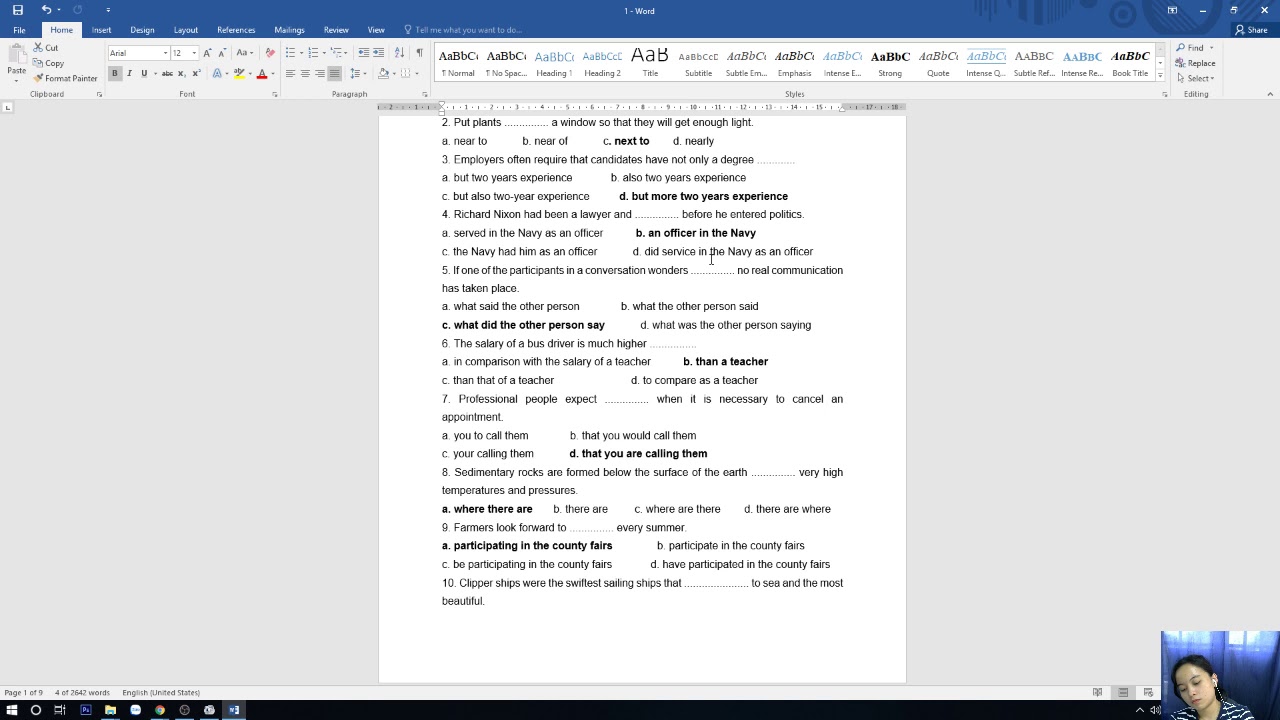Viewport: 1280px width, 720px height.
Task: Click the Save icon in the title bar
Action: pyautogui.click(x=17, y=10)
